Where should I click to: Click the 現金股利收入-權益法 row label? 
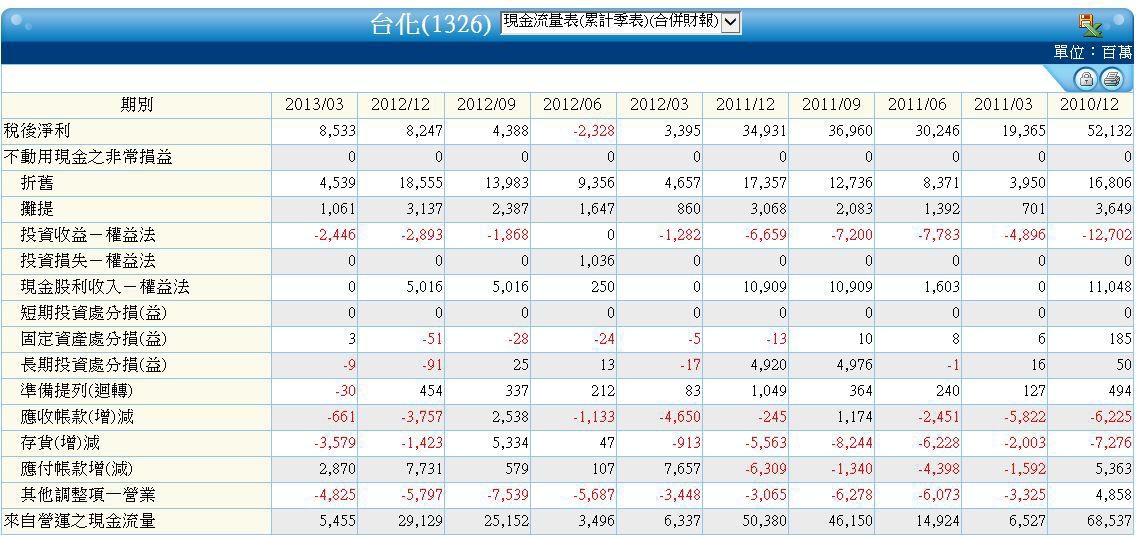105,287
